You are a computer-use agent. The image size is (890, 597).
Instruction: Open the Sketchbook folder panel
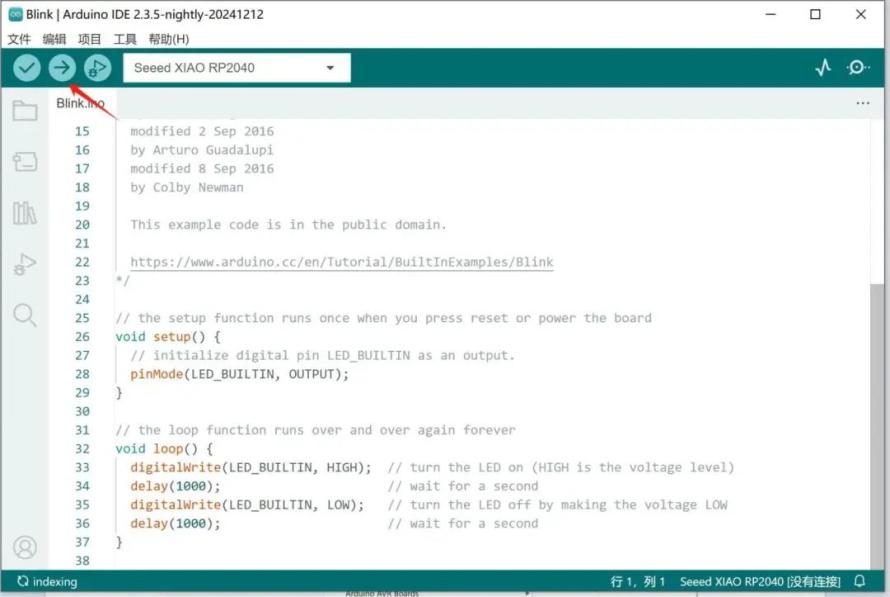pyautogui.click(x=25, y=111)
